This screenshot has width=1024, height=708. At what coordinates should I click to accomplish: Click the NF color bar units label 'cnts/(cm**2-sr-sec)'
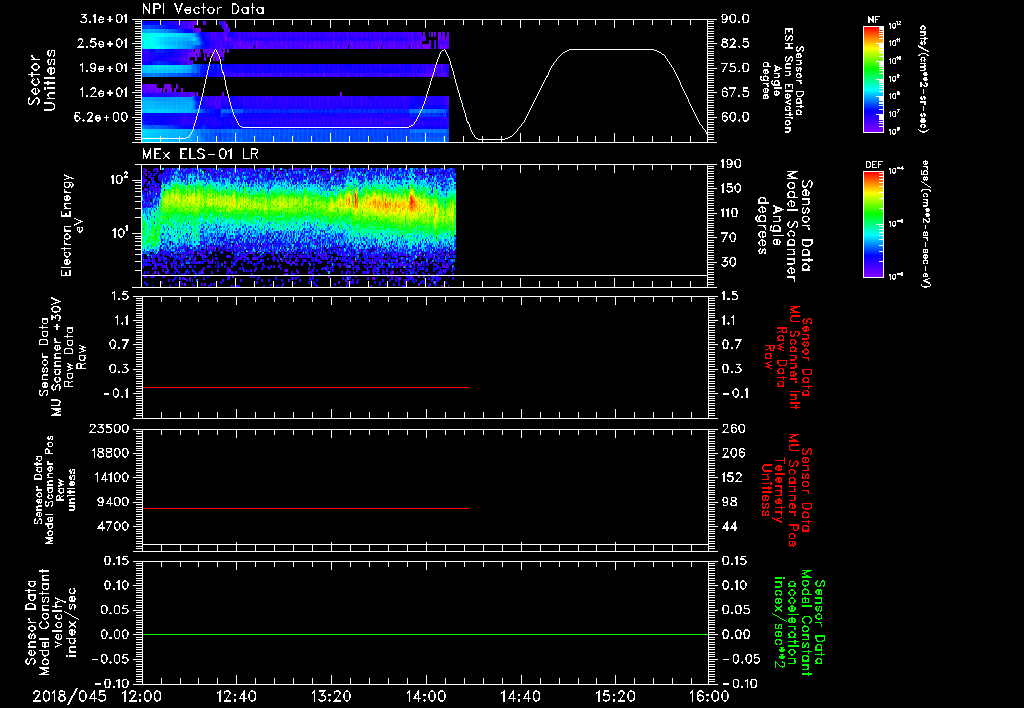pos(923,79)
